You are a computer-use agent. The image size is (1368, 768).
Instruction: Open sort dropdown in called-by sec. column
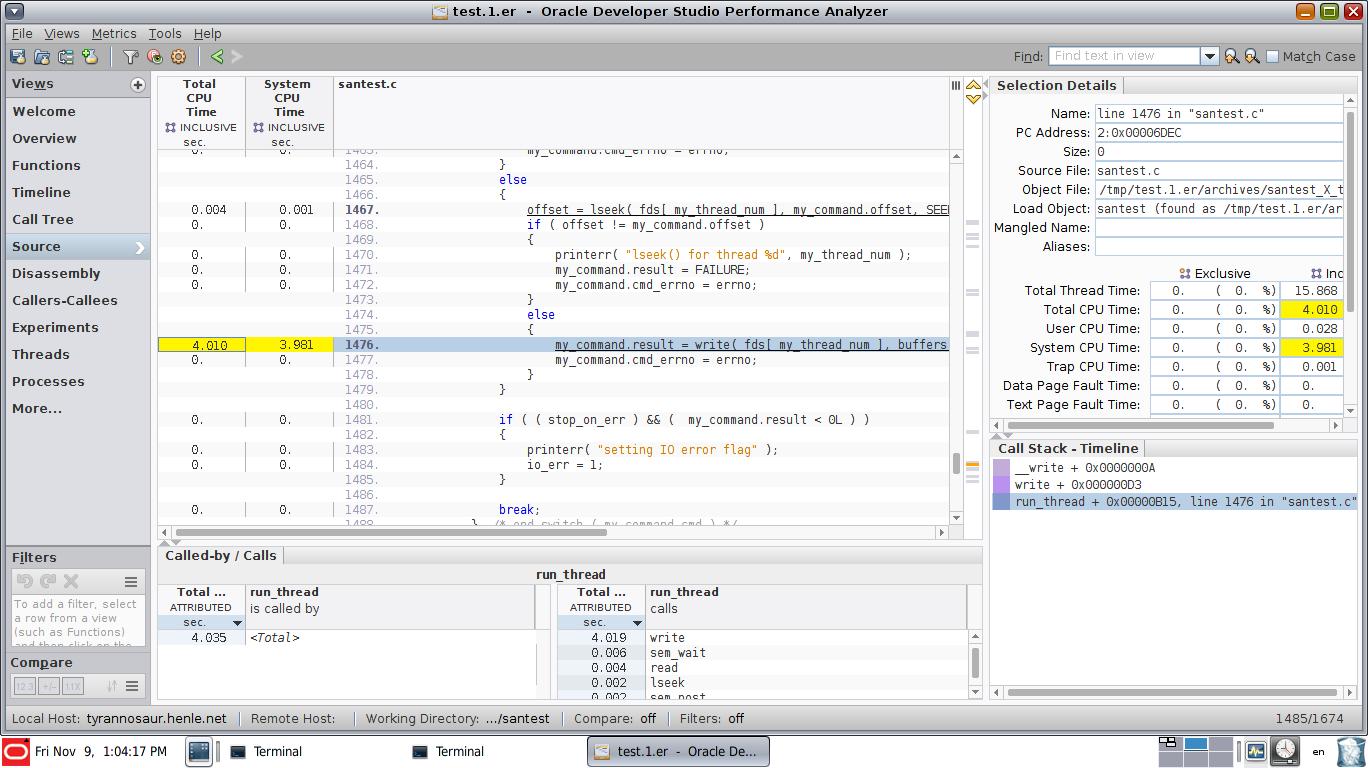tap(237, 623)
